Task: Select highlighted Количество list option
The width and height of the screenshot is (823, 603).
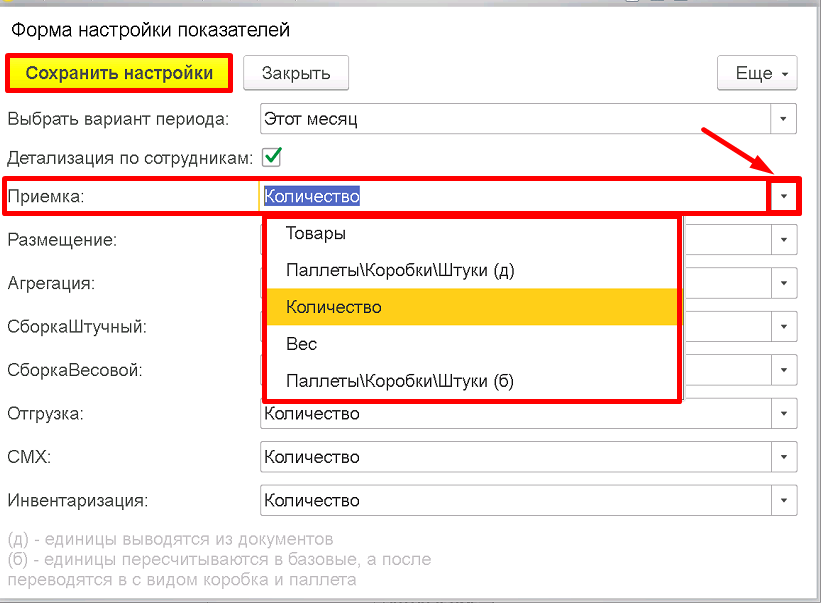Action: (x=473, y=307)
